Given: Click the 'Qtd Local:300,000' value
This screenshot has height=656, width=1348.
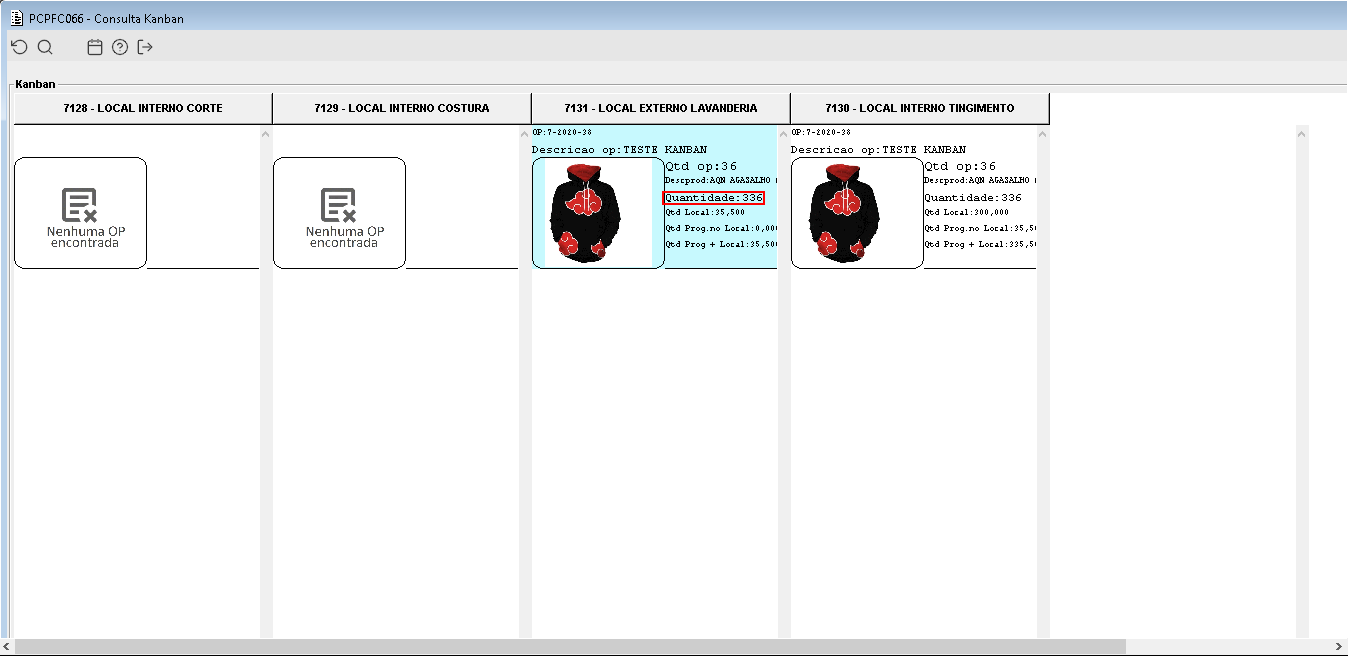Looking at the screenshot, I should (966, 212).
